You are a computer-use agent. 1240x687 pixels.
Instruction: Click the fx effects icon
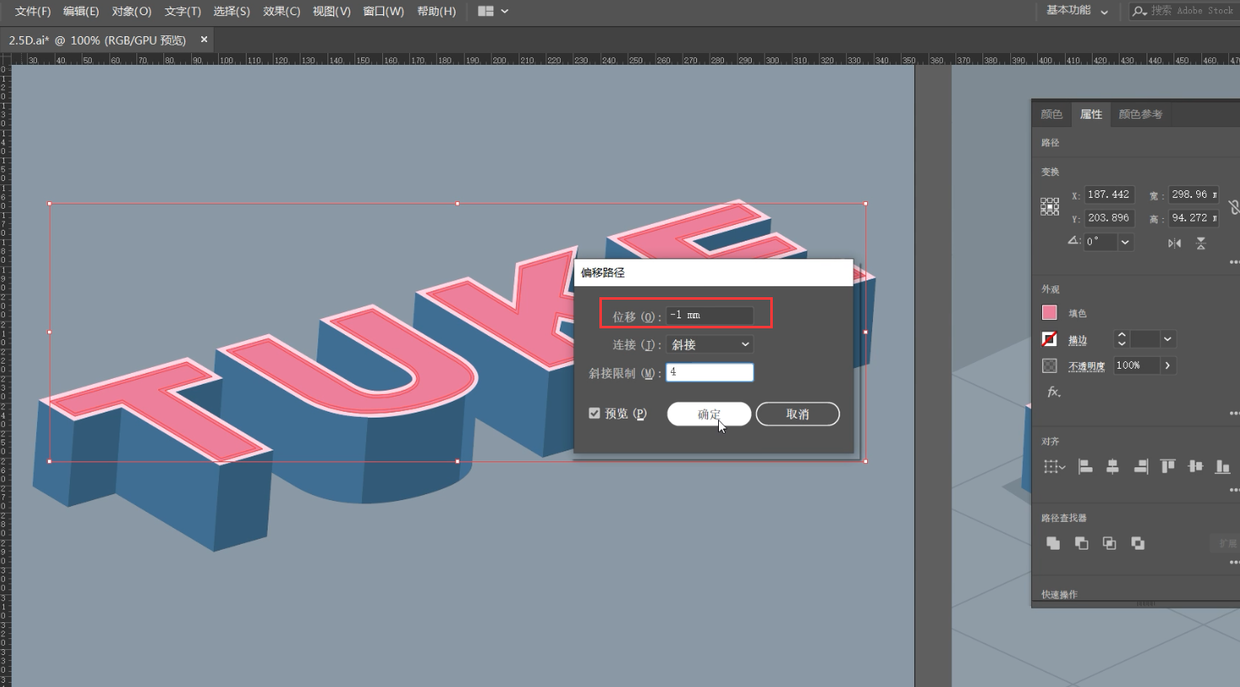click(1053, 392)
